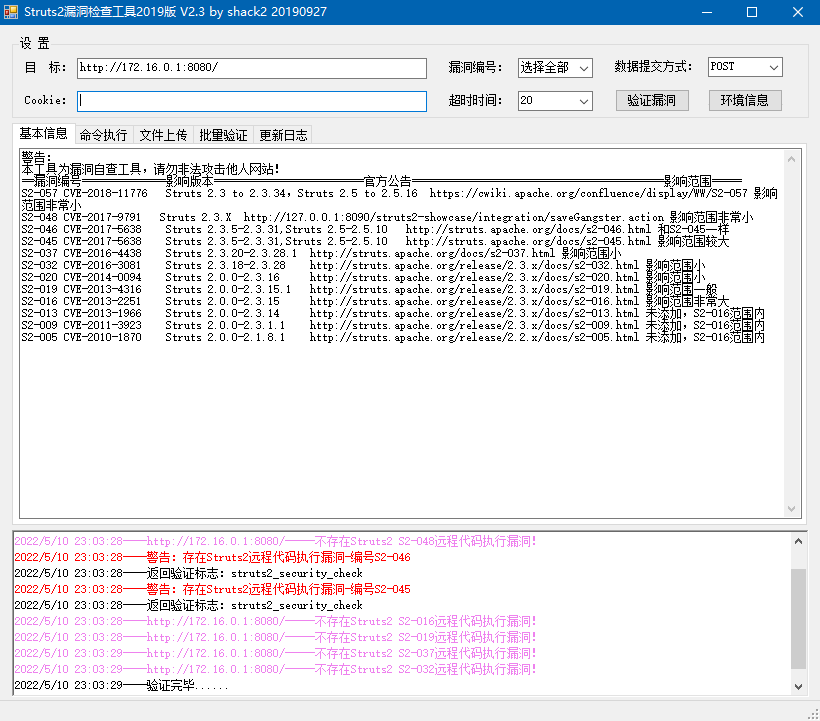Click log line about S2-037 not existing
The image size is (820, 721).
276,654
